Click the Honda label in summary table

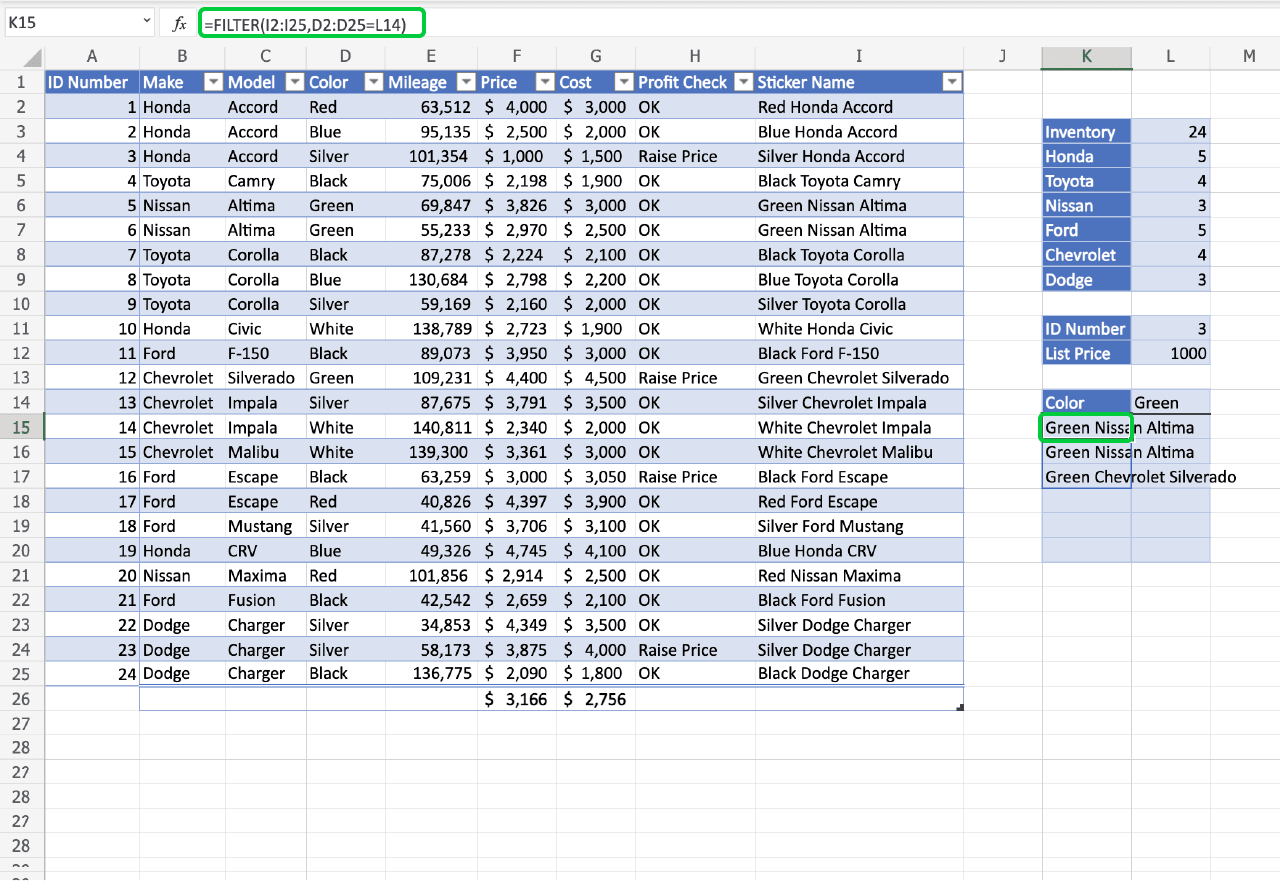click(1087, 156)
